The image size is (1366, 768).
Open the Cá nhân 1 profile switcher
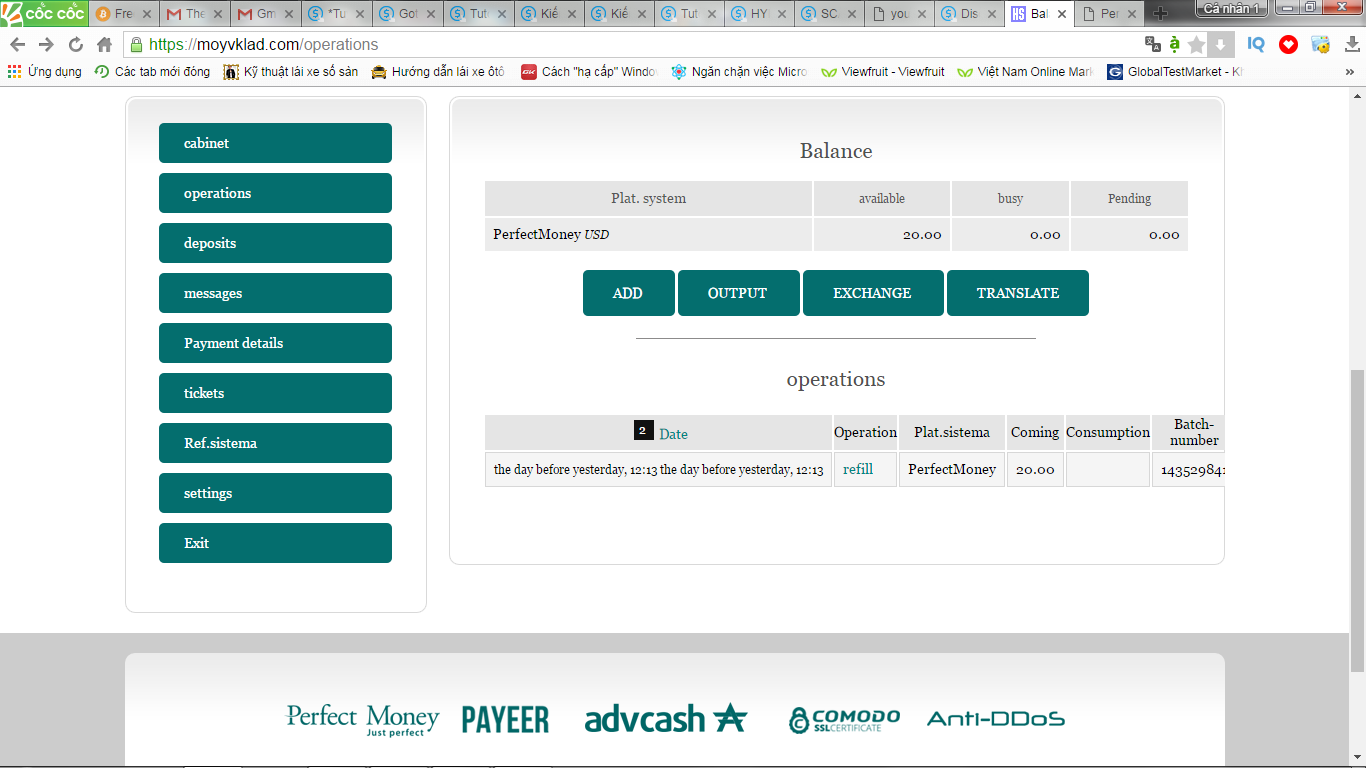click(x=1231, y=9)
